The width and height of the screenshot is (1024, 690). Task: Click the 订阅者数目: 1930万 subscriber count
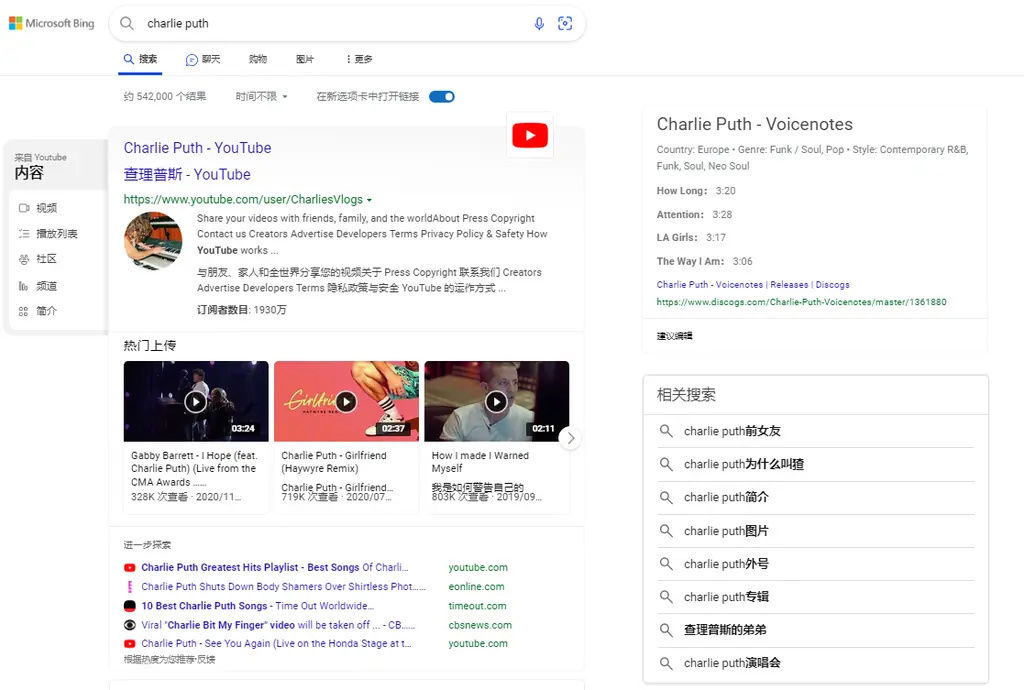click(x=242, y=310)
